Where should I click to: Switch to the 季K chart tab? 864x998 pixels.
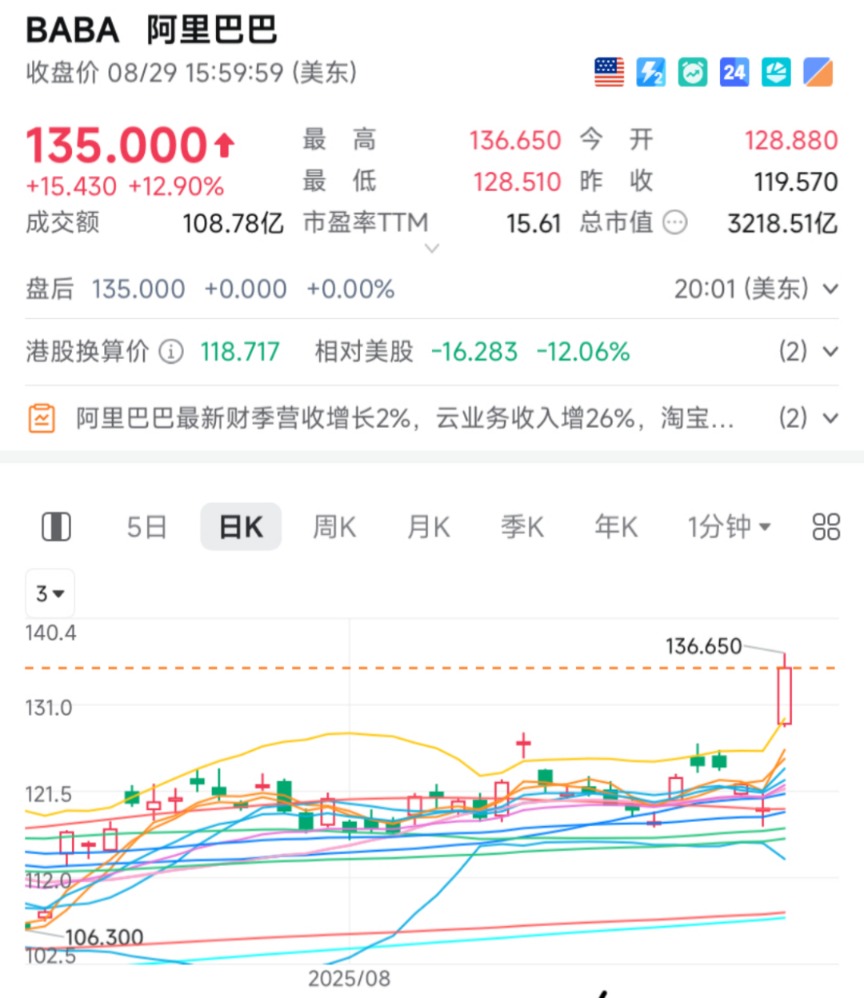(x=522, y=527)
